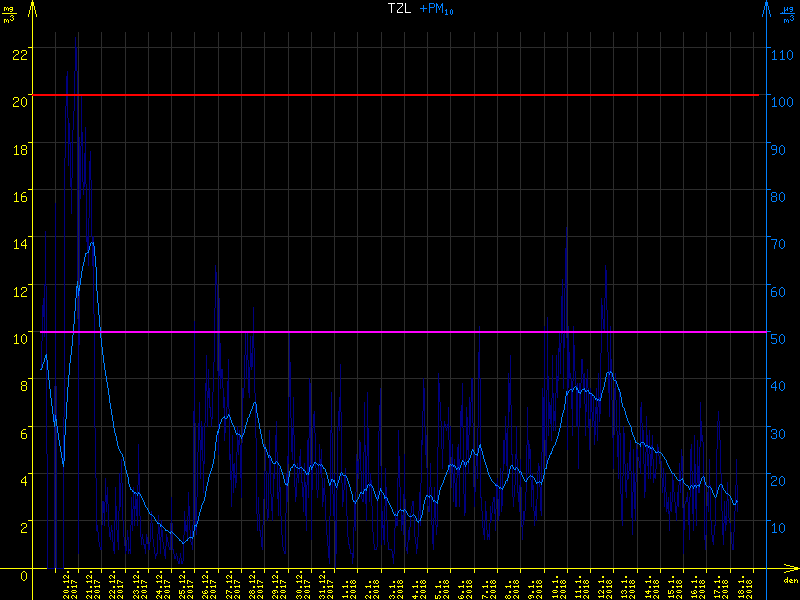Click the yellow left axis arrowhead
Viewport: 800px width, 600px height.
click(33, 8)
